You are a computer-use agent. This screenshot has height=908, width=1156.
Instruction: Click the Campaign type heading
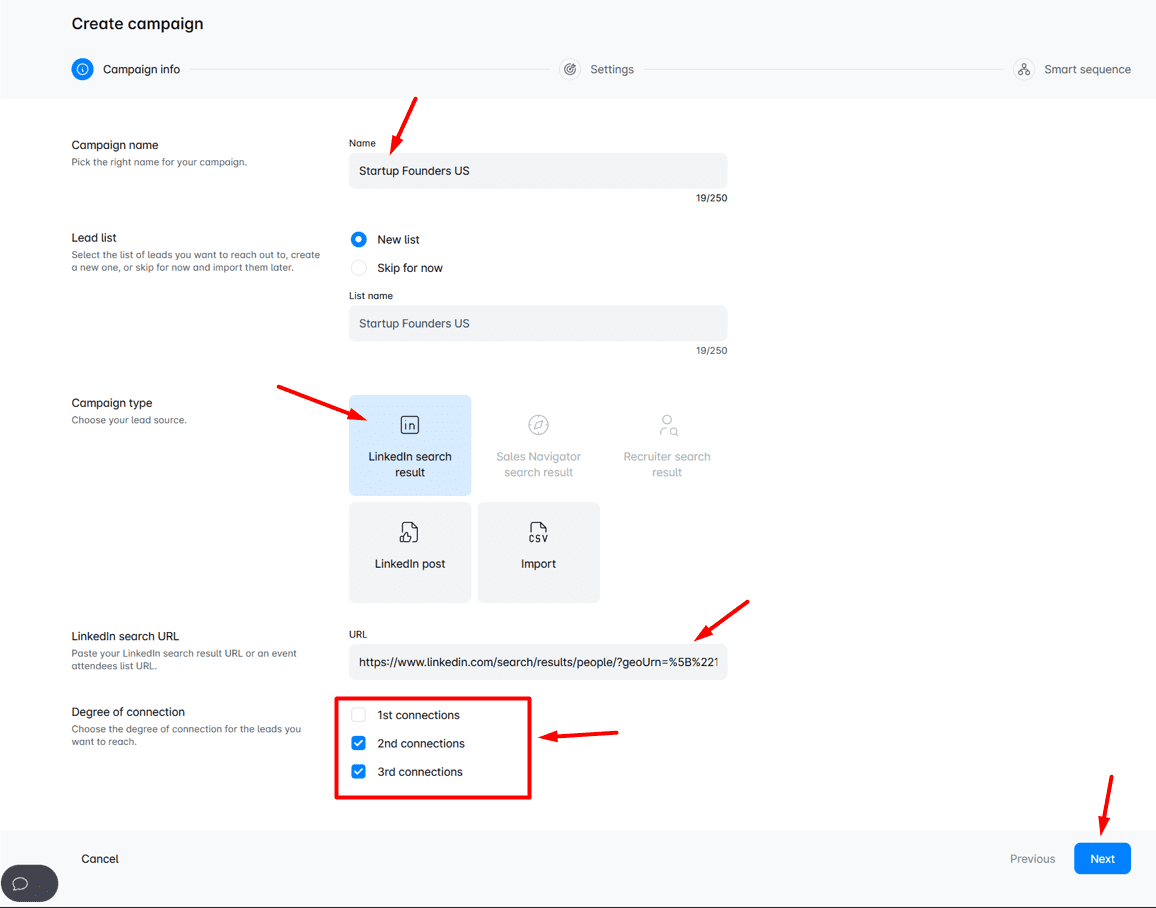pyautogui.click(x=112, y=403)
